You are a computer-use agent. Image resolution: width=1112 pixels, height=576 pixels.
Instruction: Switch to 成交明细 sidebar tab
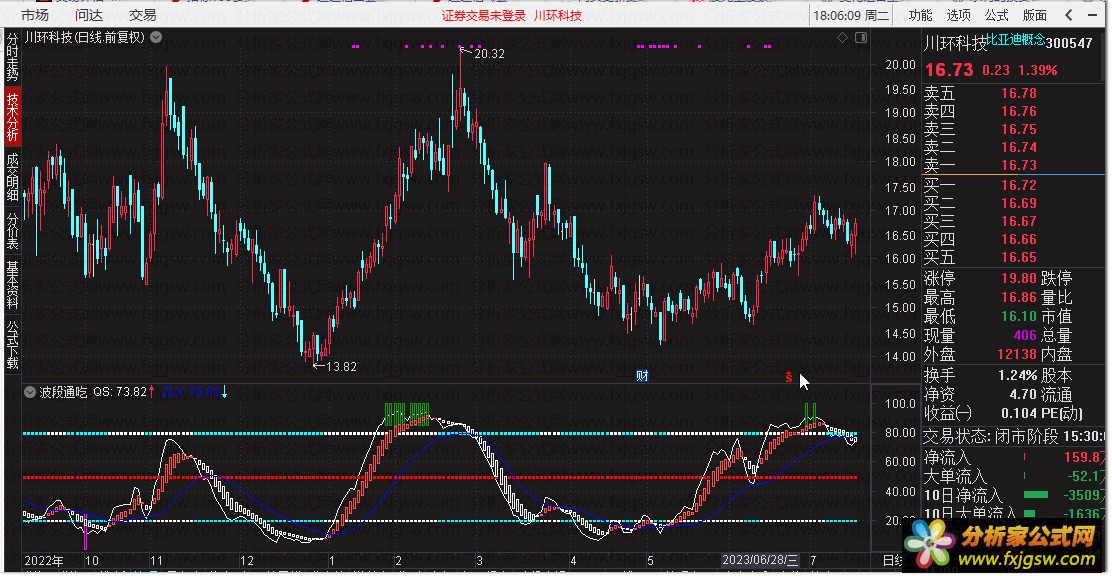point(13,178)
